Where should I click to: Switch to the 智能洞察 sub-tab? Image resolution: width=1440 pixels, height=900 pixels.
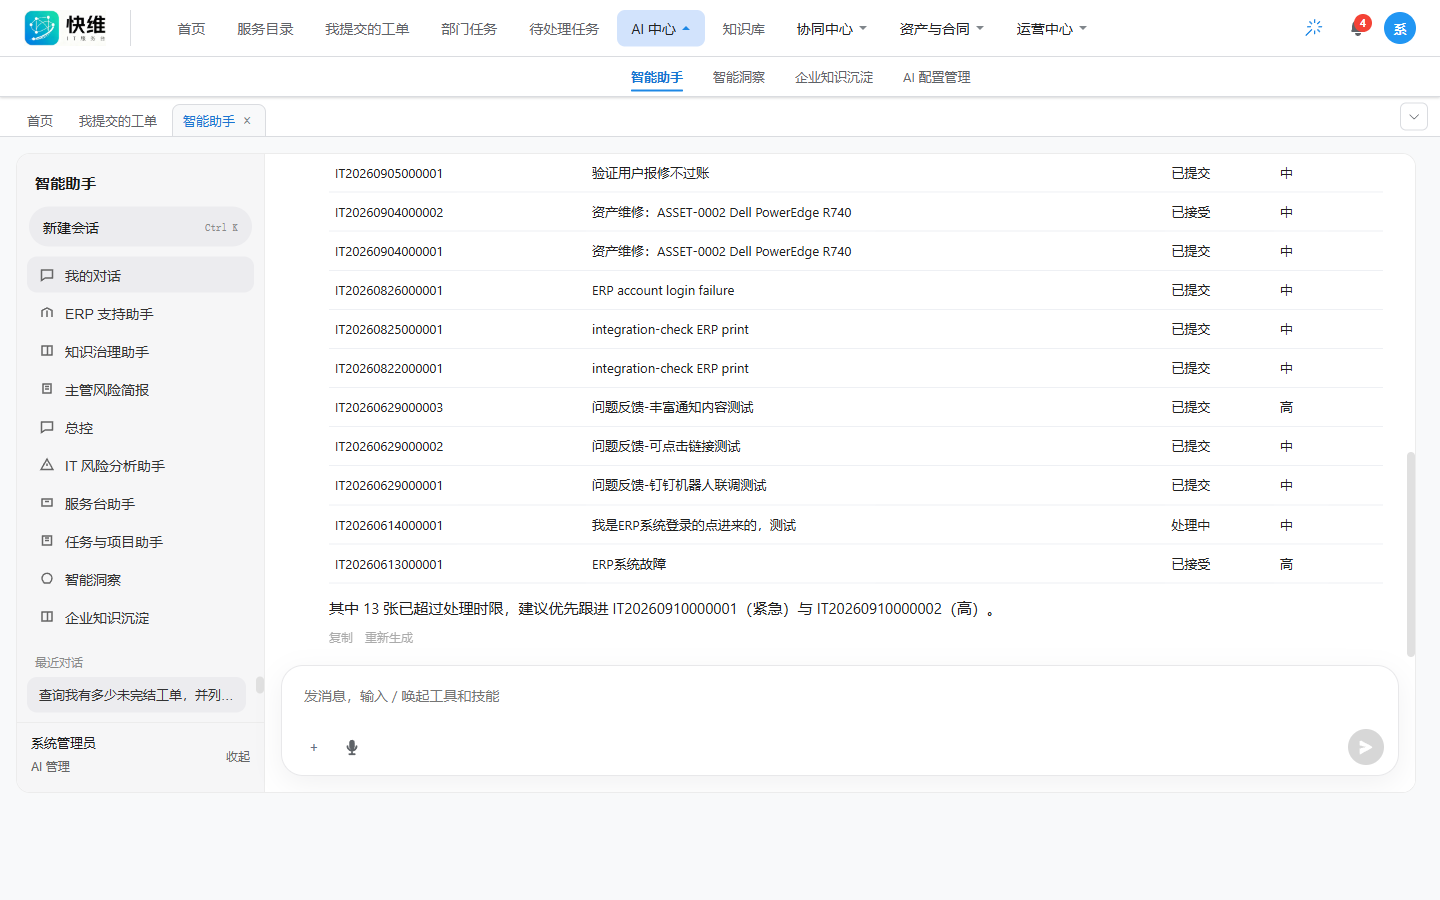pyautogui.click(x=739, y=77)
